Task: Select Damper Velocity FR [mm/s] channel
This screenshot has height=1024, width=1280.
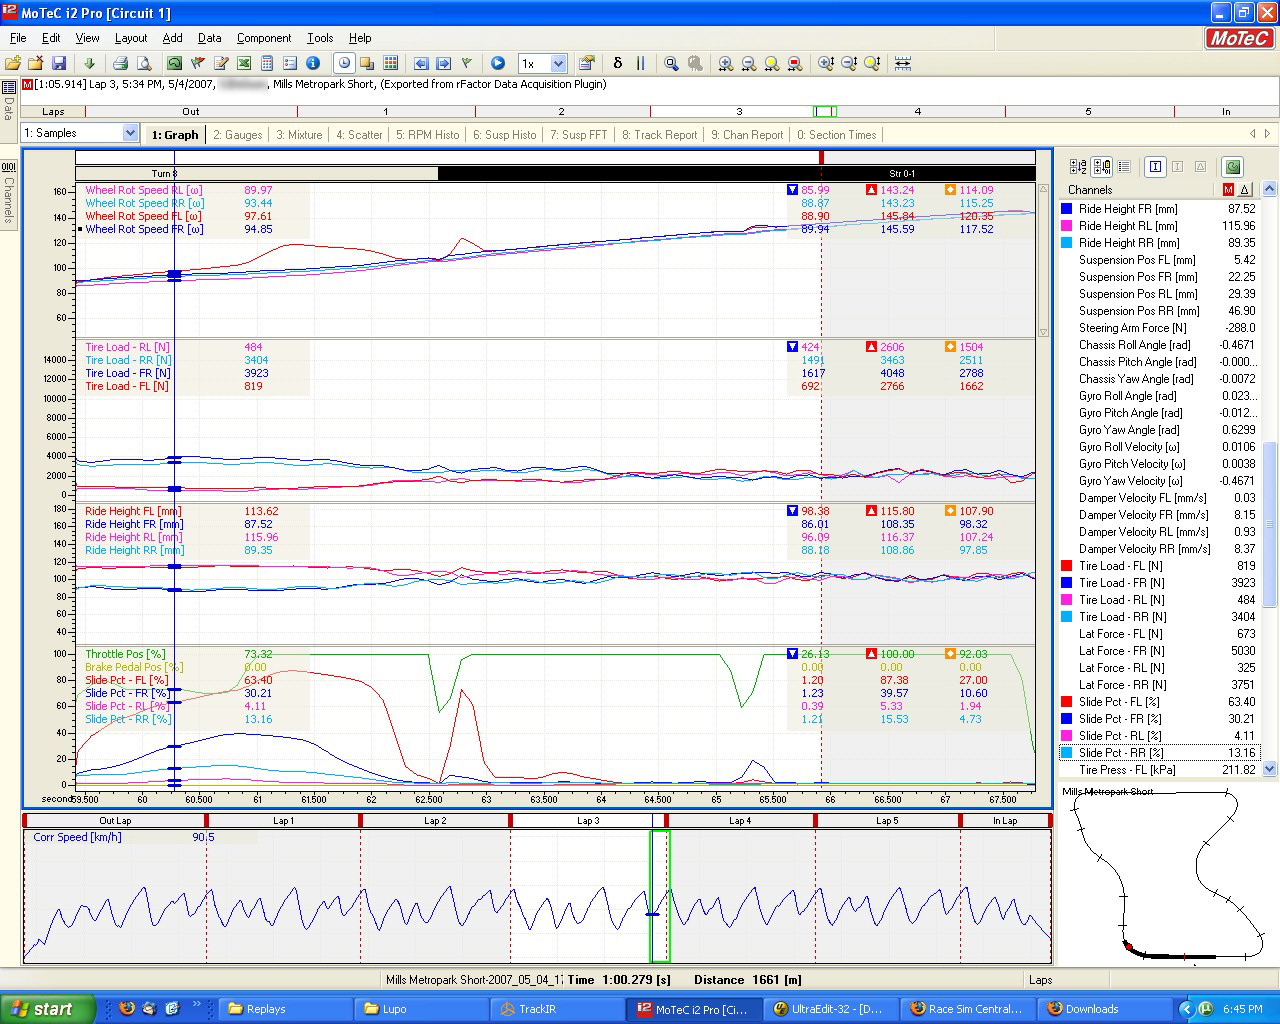Action: pos(1159,515)
